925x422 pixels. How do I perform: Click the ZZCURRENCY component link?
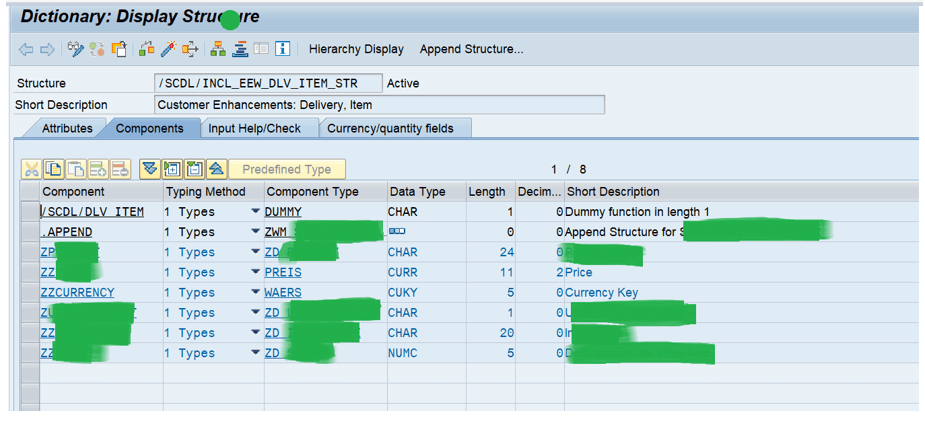(x=77, y=292)
